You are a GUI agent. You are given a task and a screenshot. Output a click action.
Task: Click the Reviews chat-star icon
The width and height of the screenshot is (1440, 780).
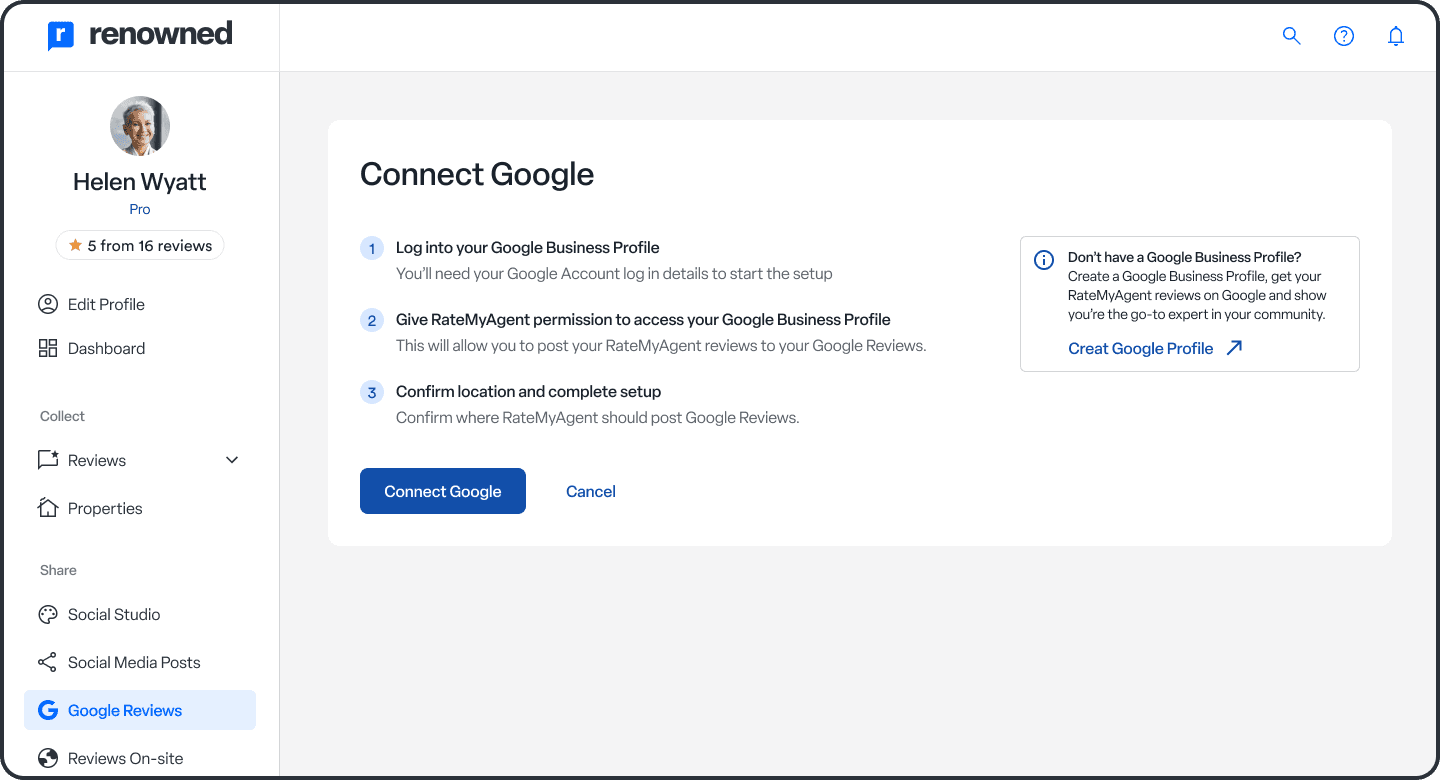click(x=48, y=460)
